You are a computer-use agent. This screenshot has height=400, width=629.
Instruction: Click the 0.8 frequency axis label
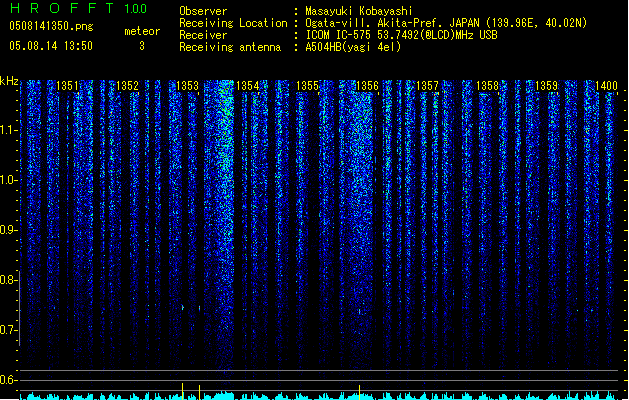coord(8,280)
